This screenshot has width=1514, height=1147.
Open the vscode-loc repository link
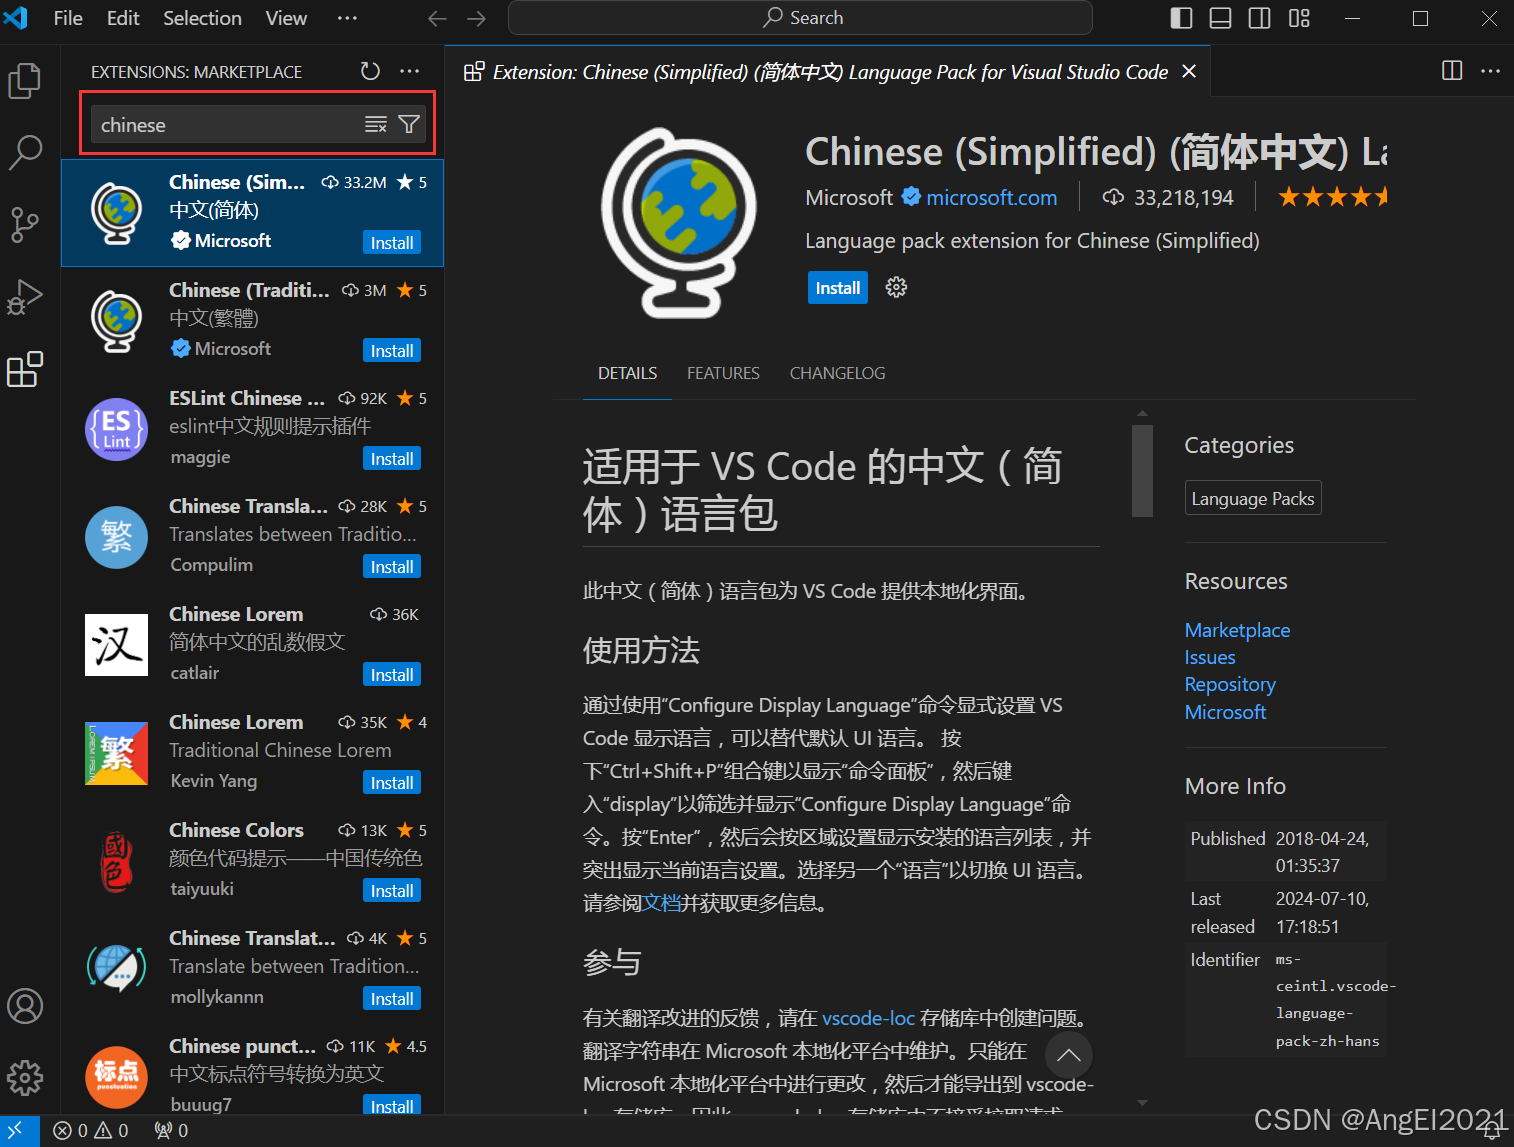point(868,1018)
